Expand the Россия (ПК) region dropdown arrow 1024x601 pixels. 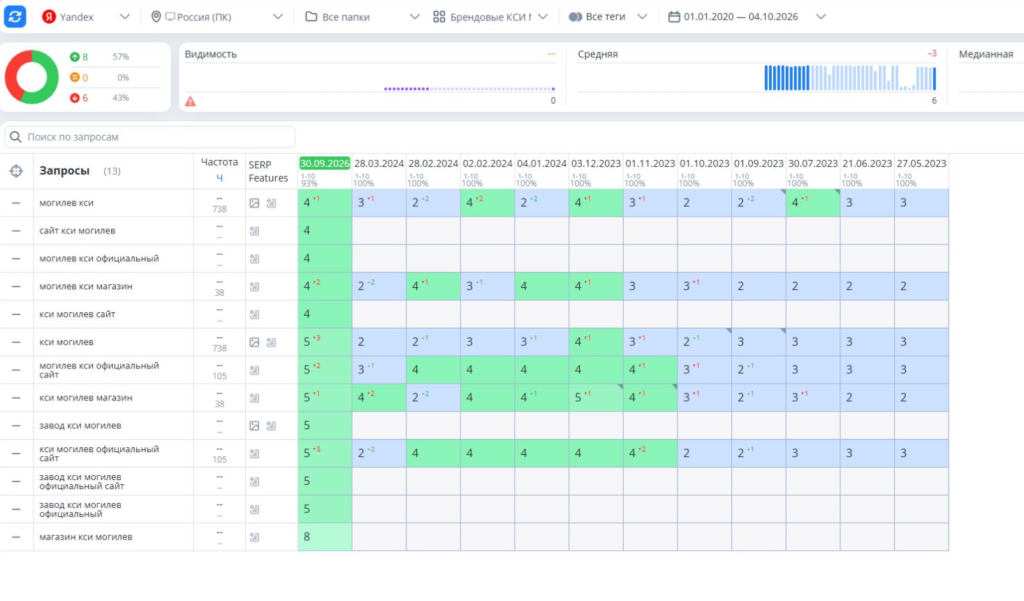coord(278,17)
